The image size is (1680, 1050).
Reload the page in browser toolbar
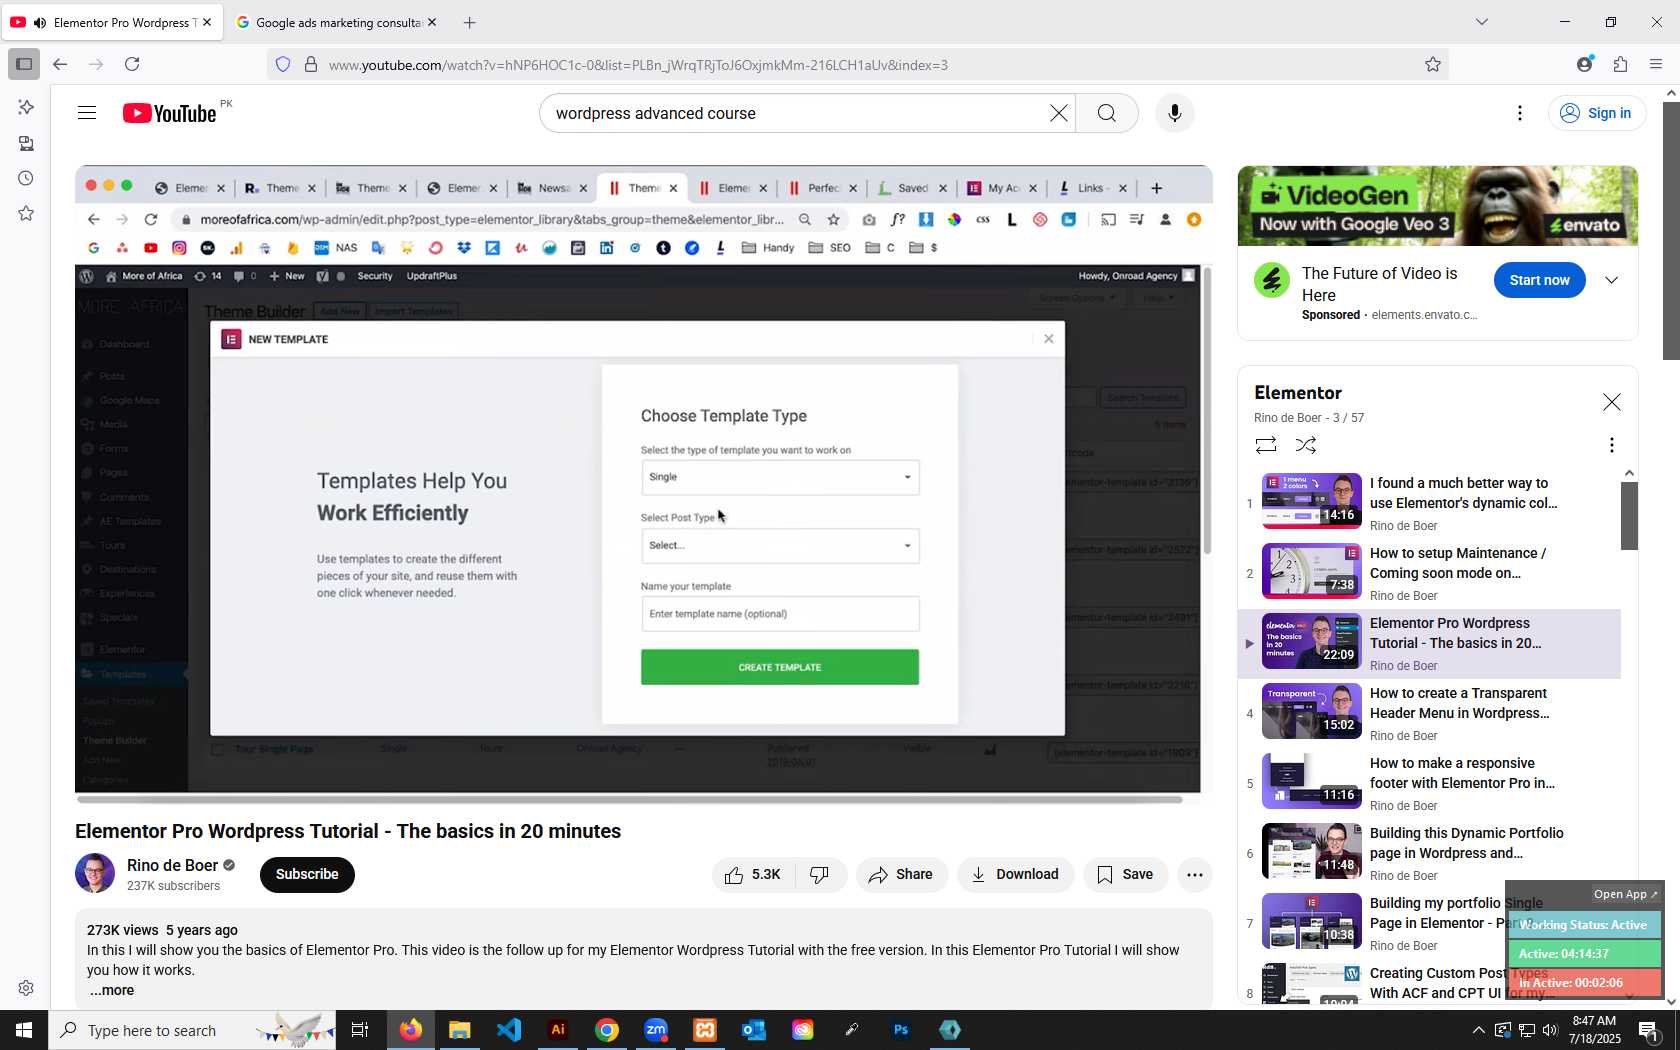[x=132, y=65]
